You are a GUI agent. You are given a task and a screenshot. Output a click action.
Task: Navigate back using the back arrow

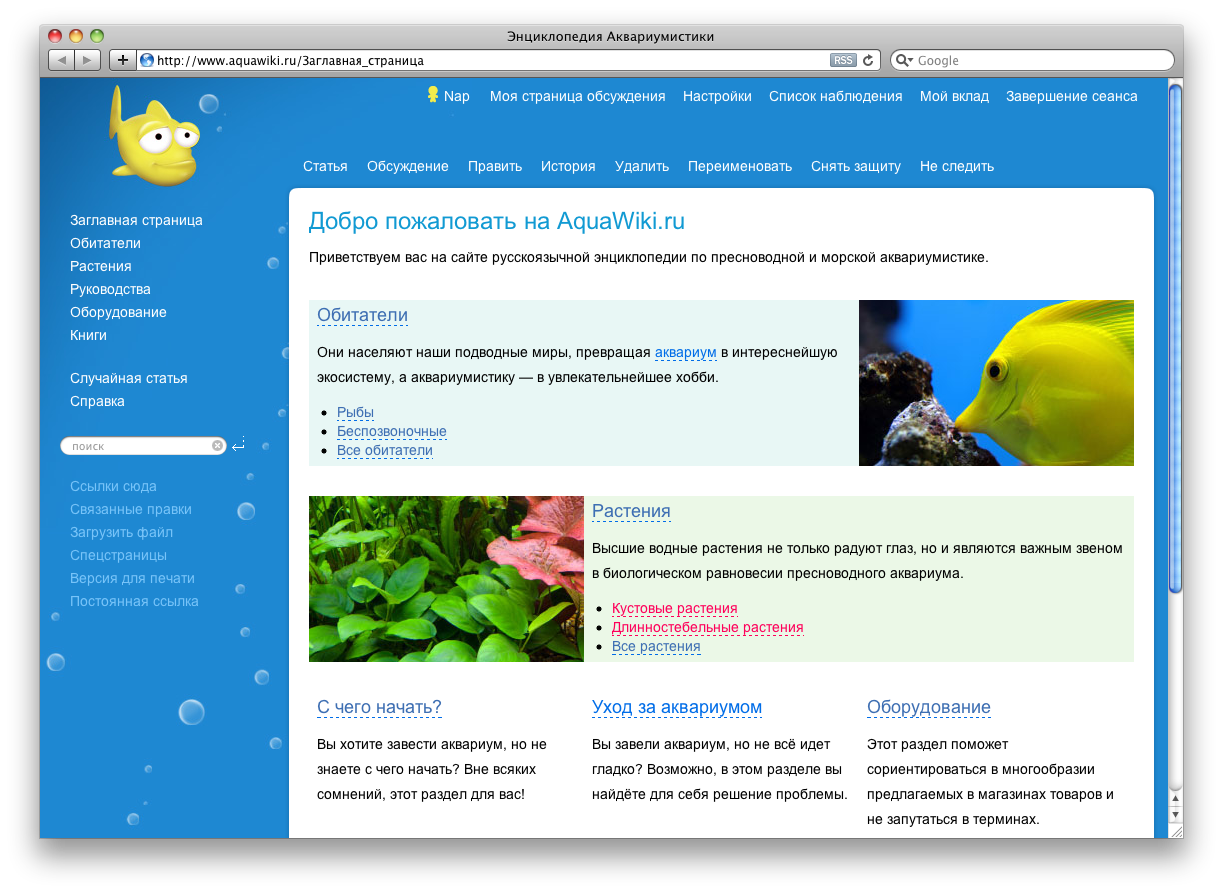pyautogui.click(x=63, y=58)
